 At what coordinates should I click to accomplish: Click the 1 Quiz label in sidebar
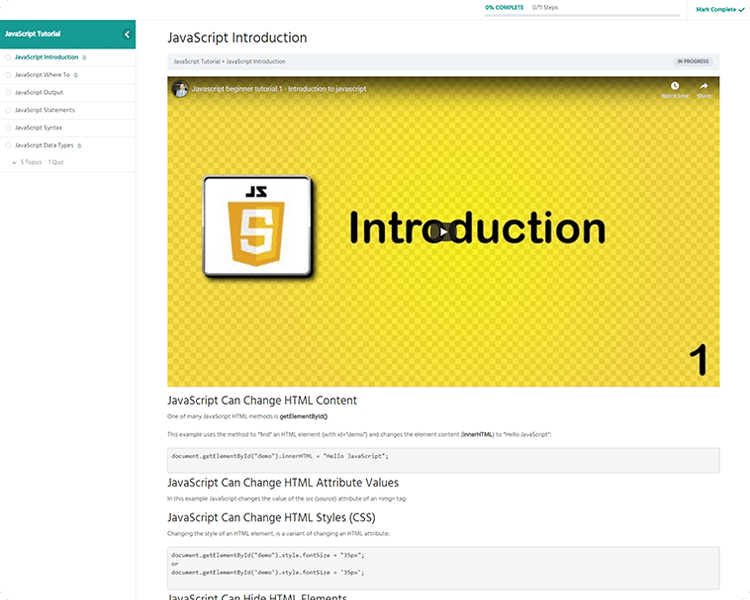pos(56,163)
